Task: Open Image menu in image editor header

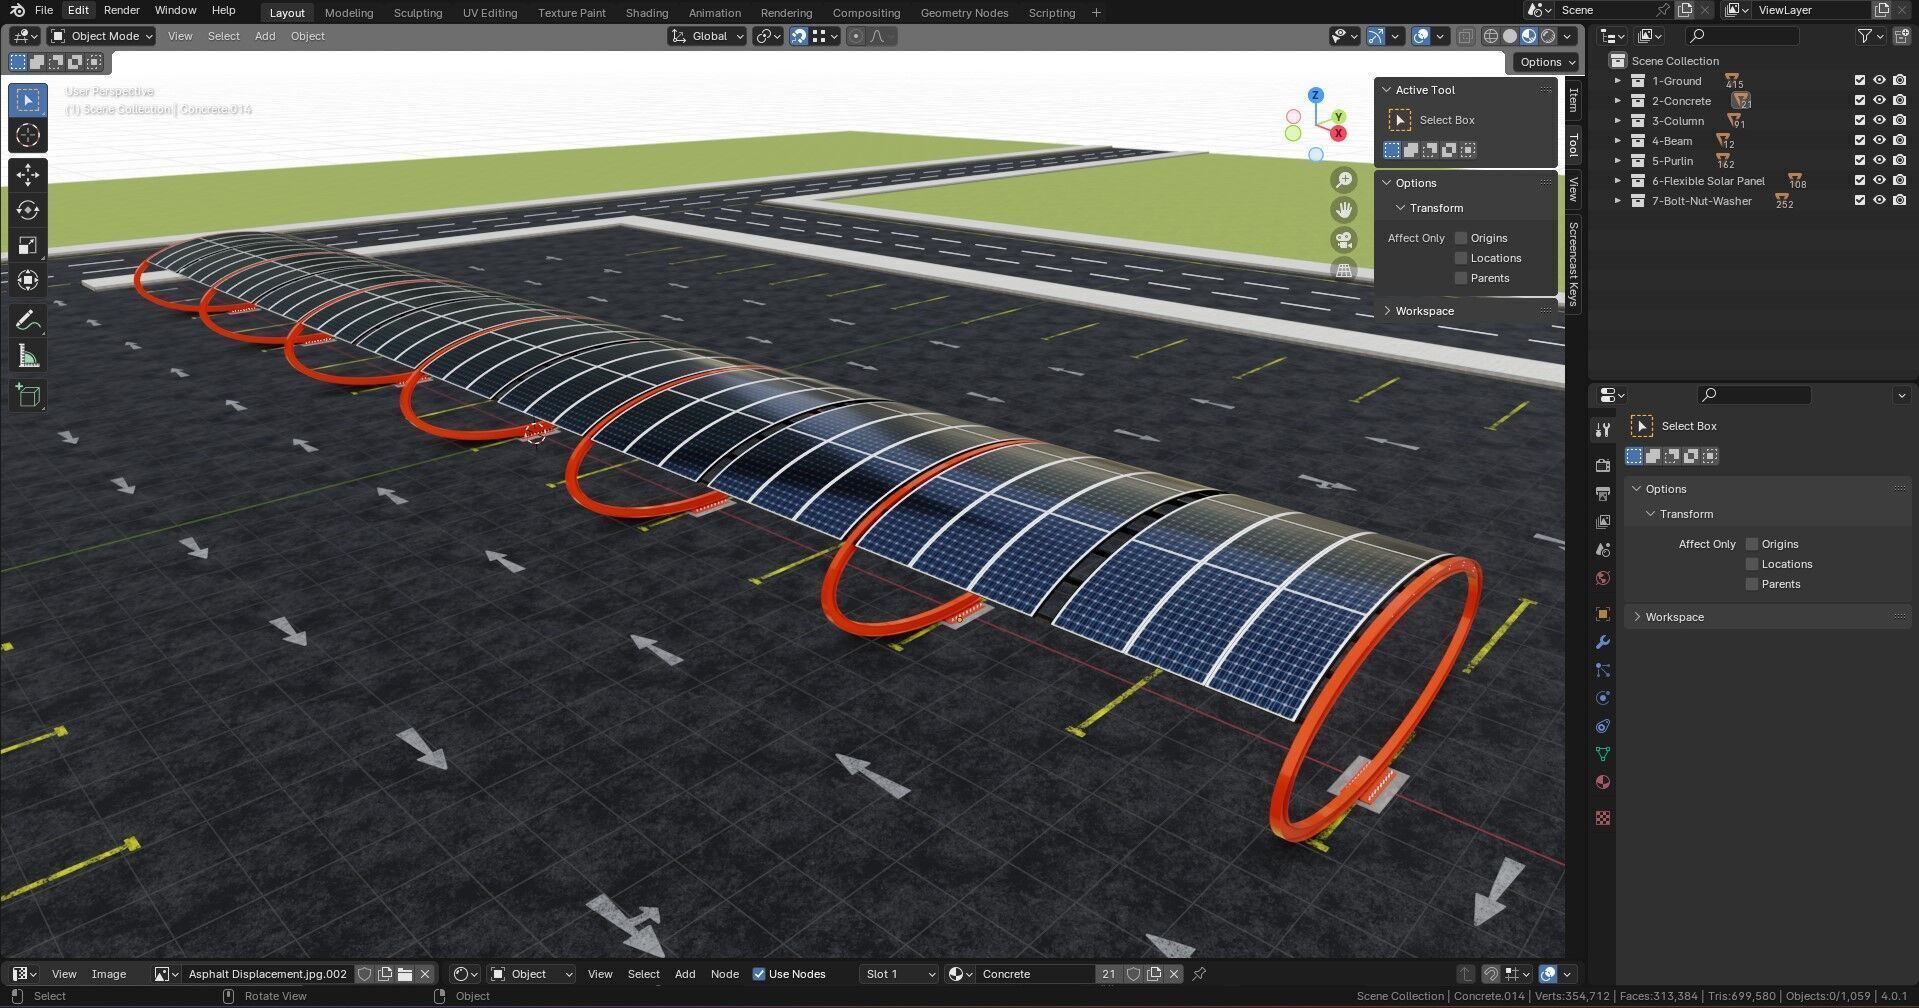Action: (109, 974)
